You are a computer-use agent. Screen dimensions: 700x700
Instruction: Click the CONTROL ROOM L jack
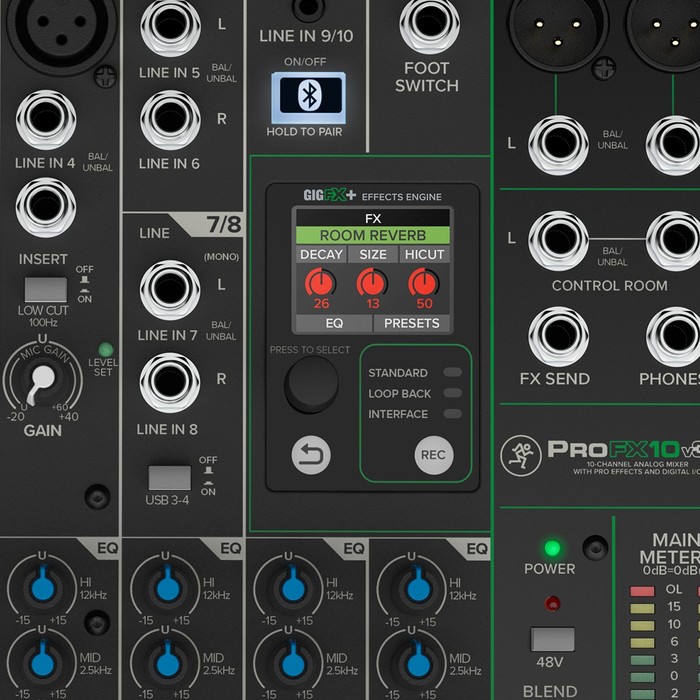(558, 241)
